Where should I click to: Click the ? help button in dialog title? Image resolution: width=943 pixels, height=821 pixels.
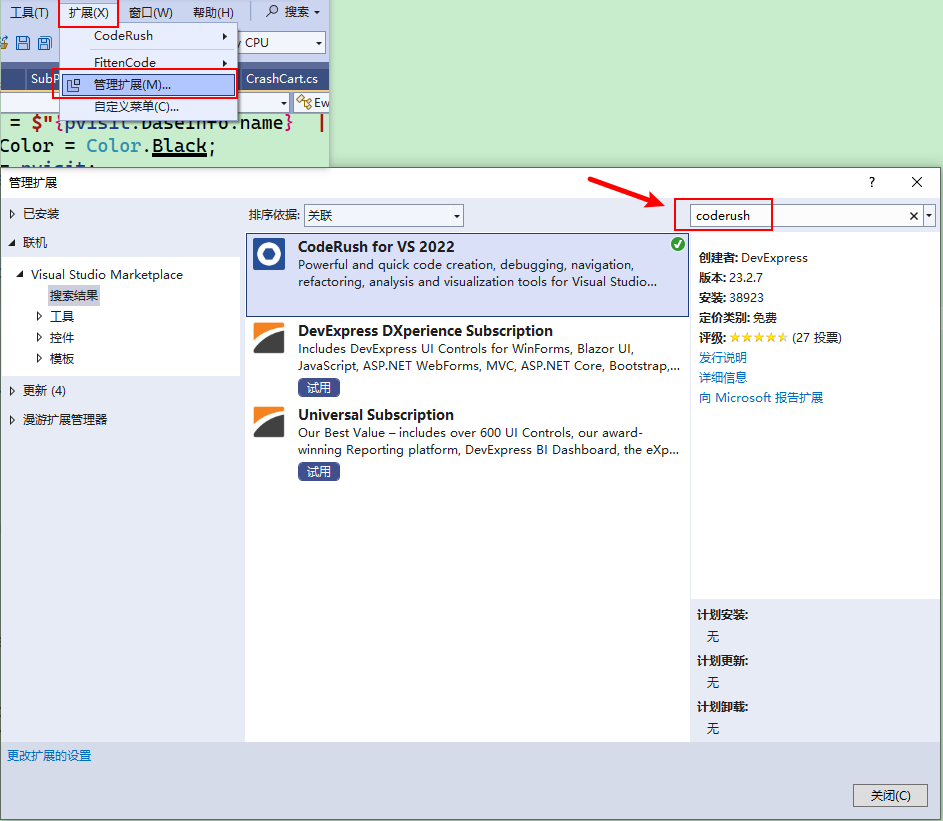tap(872, 182)
